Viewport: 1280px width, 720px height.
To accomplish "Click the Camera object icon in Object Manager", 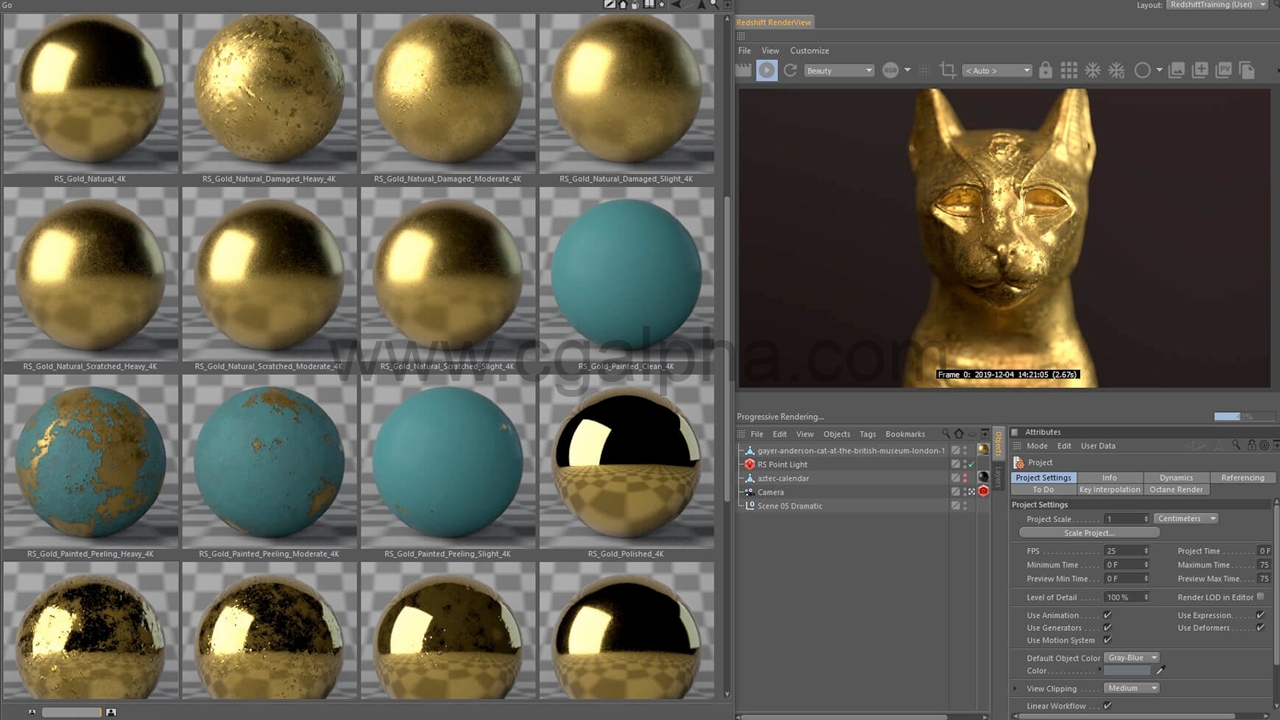I will (x=750, y=491).
